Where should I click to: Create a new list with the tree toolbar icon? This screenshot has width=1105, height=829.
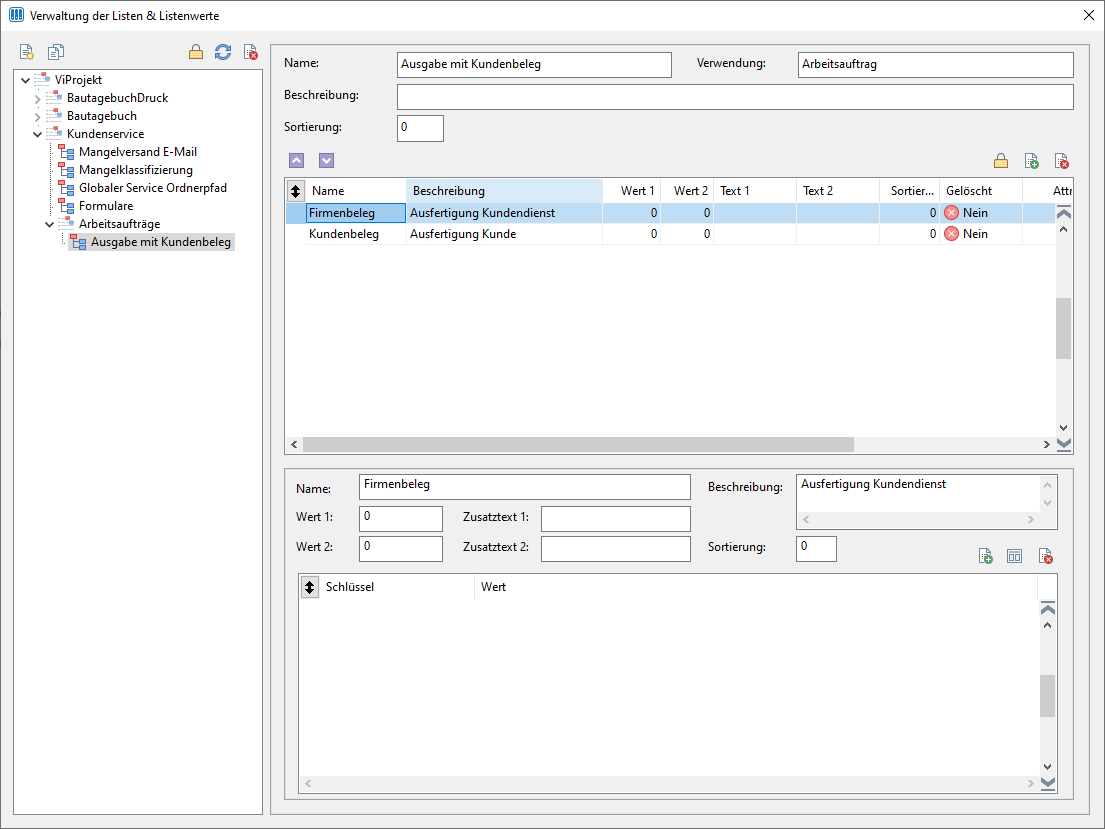(x=27, y=52)
